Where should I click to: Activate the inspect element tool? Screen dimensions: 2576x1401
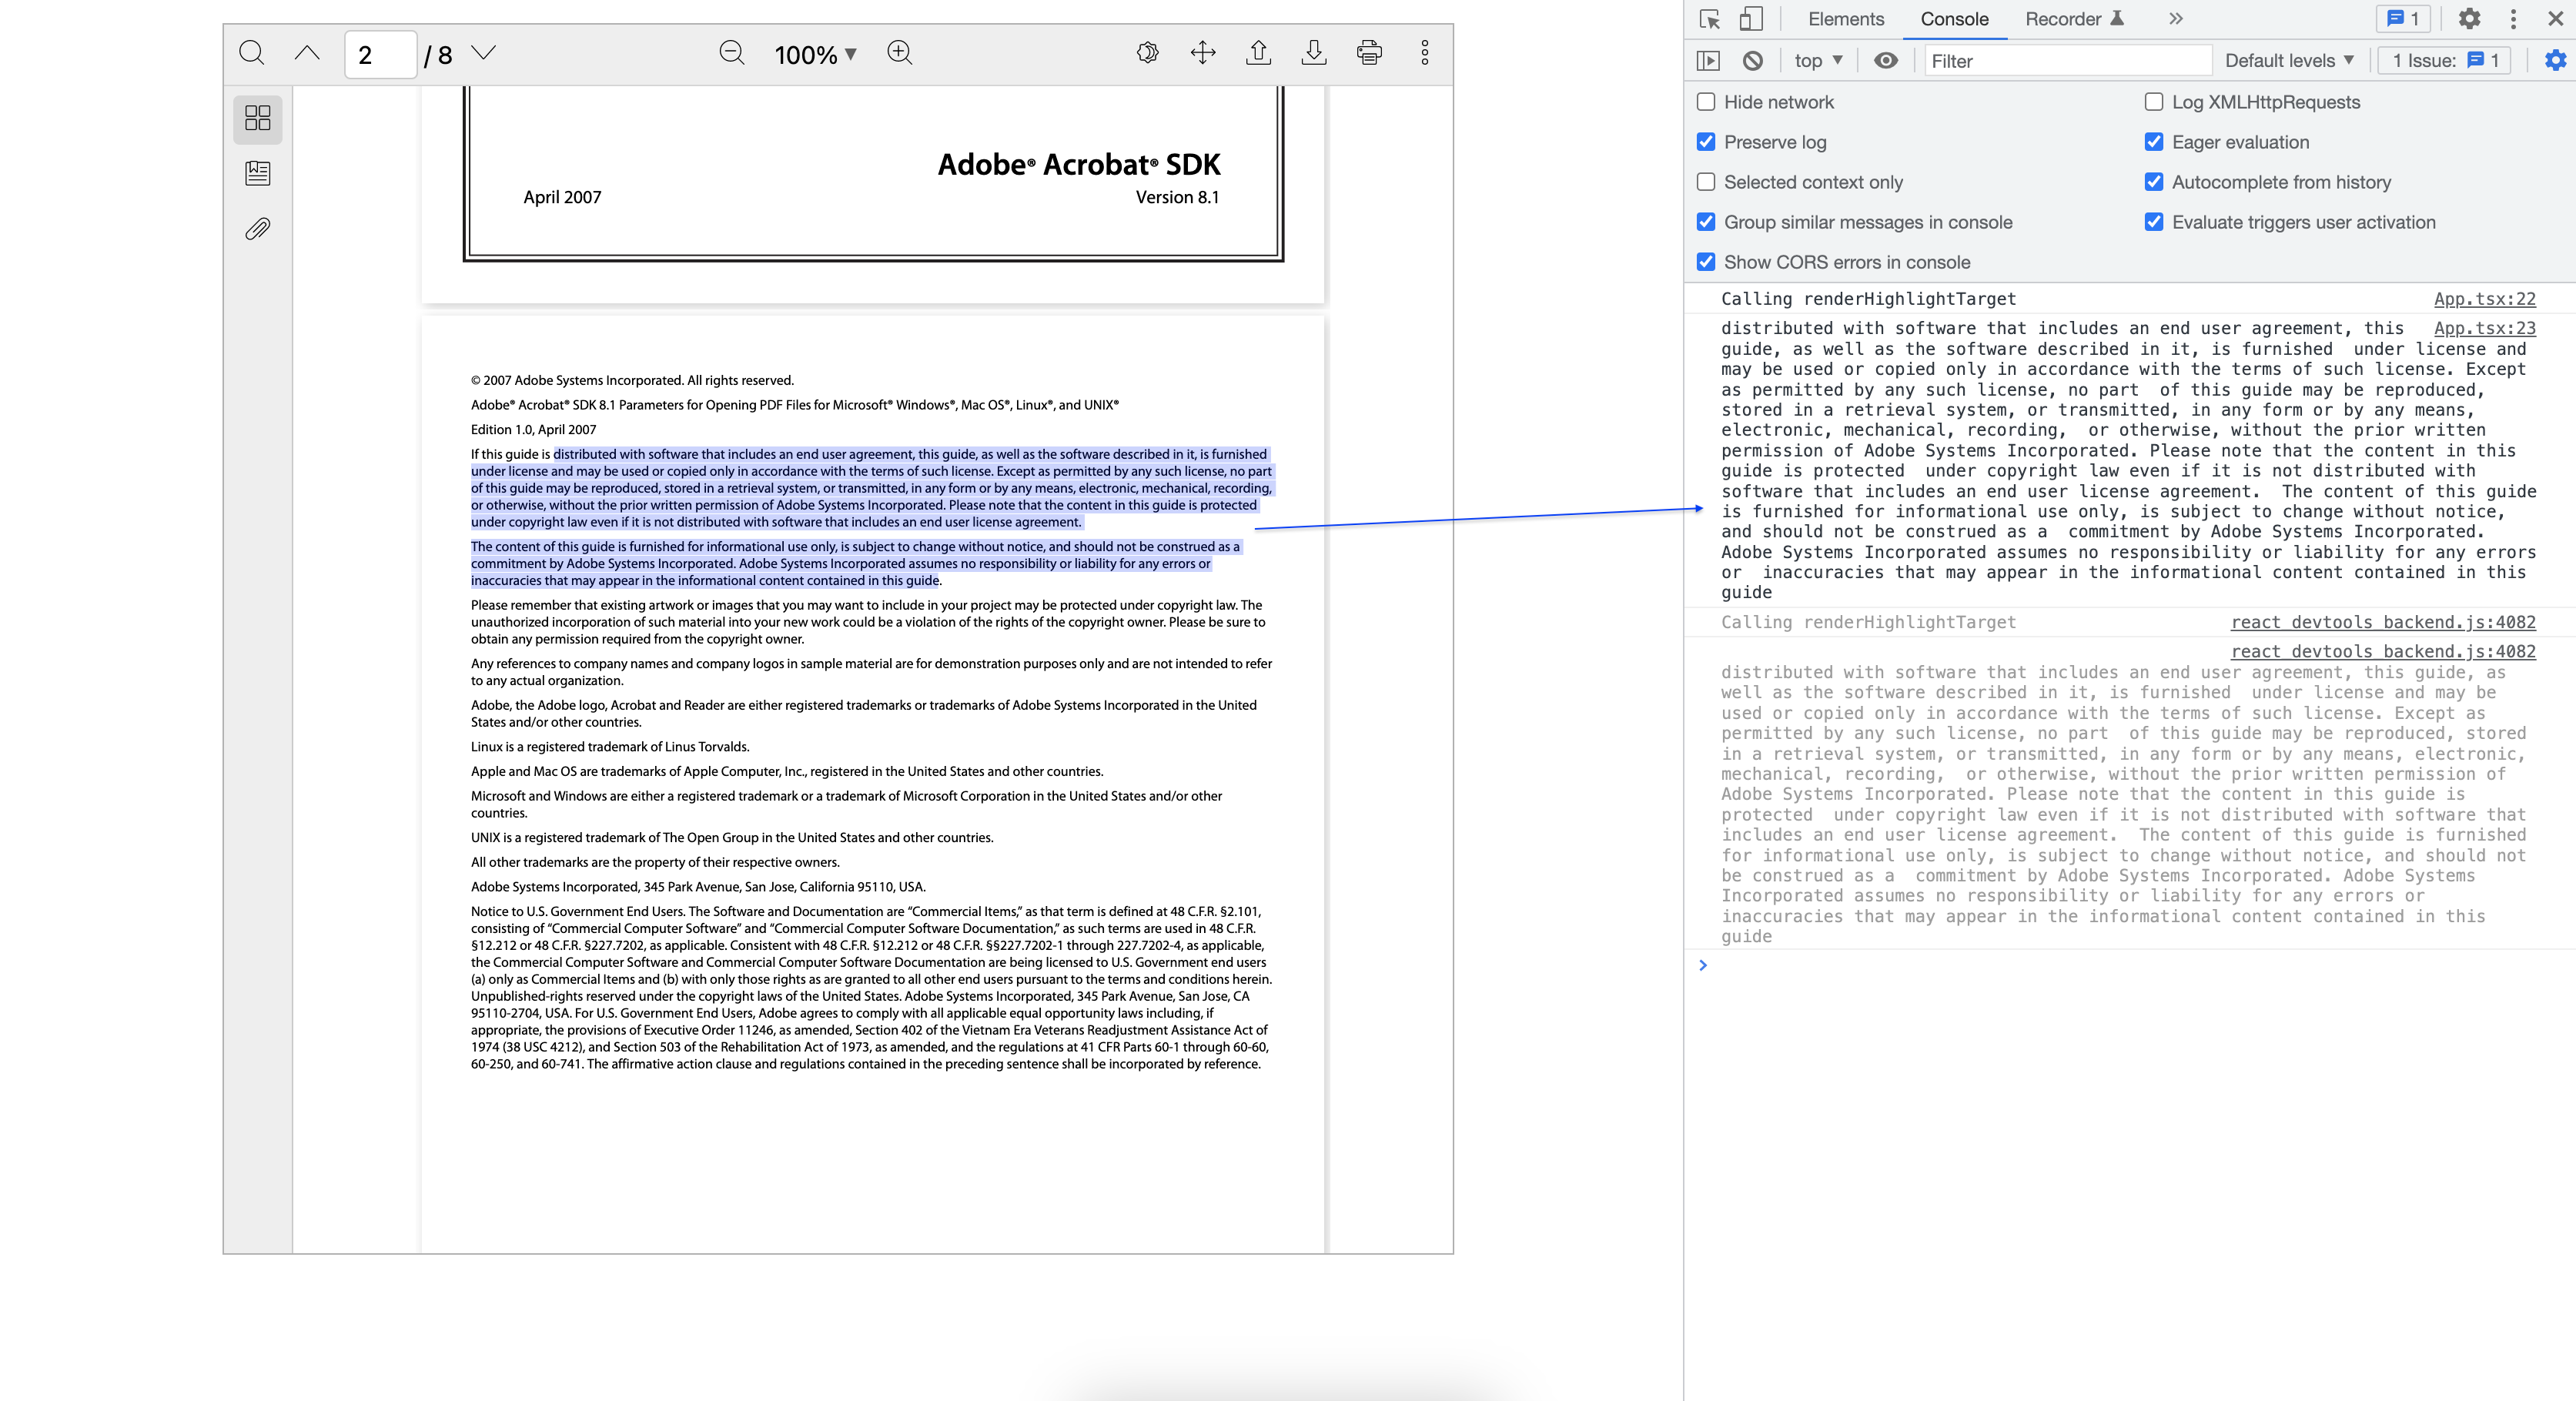point(1710,18)
